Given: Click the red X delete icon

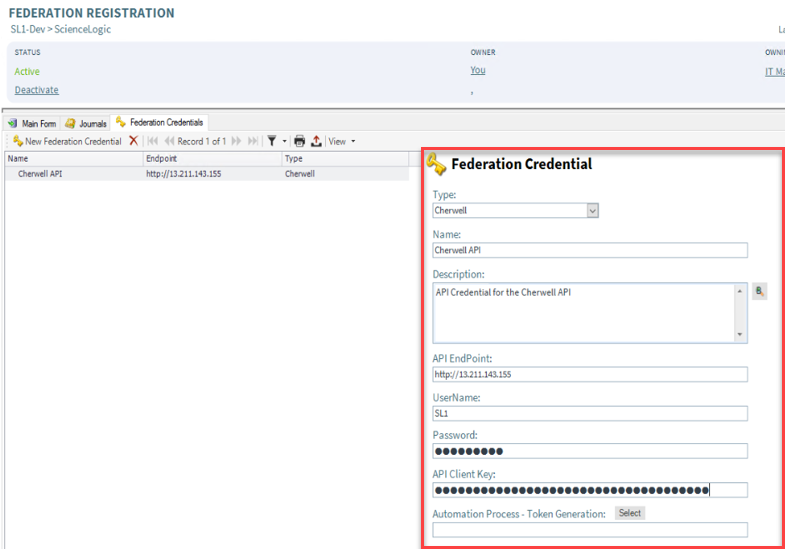Looking at the screenshot, I should pyautogui.click(x=134, y=141).
